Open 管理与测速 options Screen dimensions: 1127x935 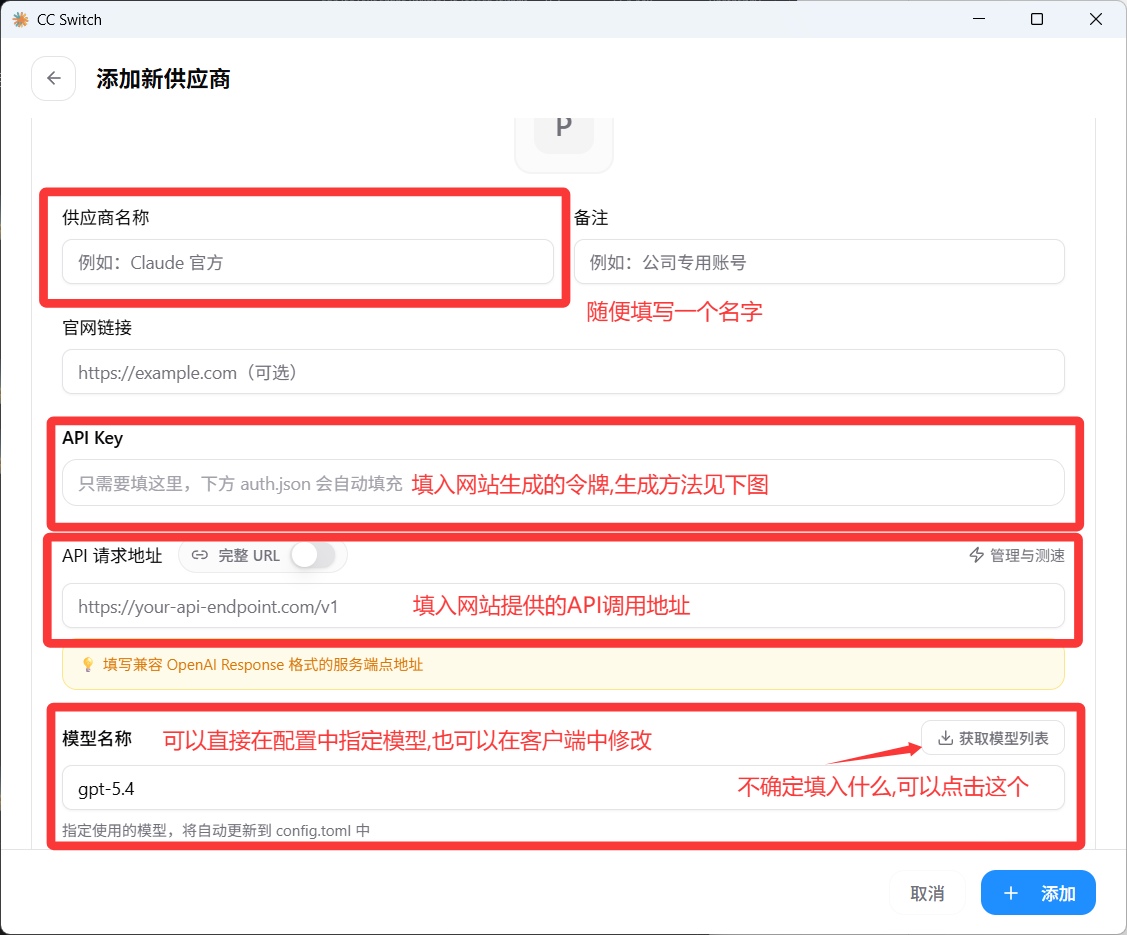[1017, 555]
